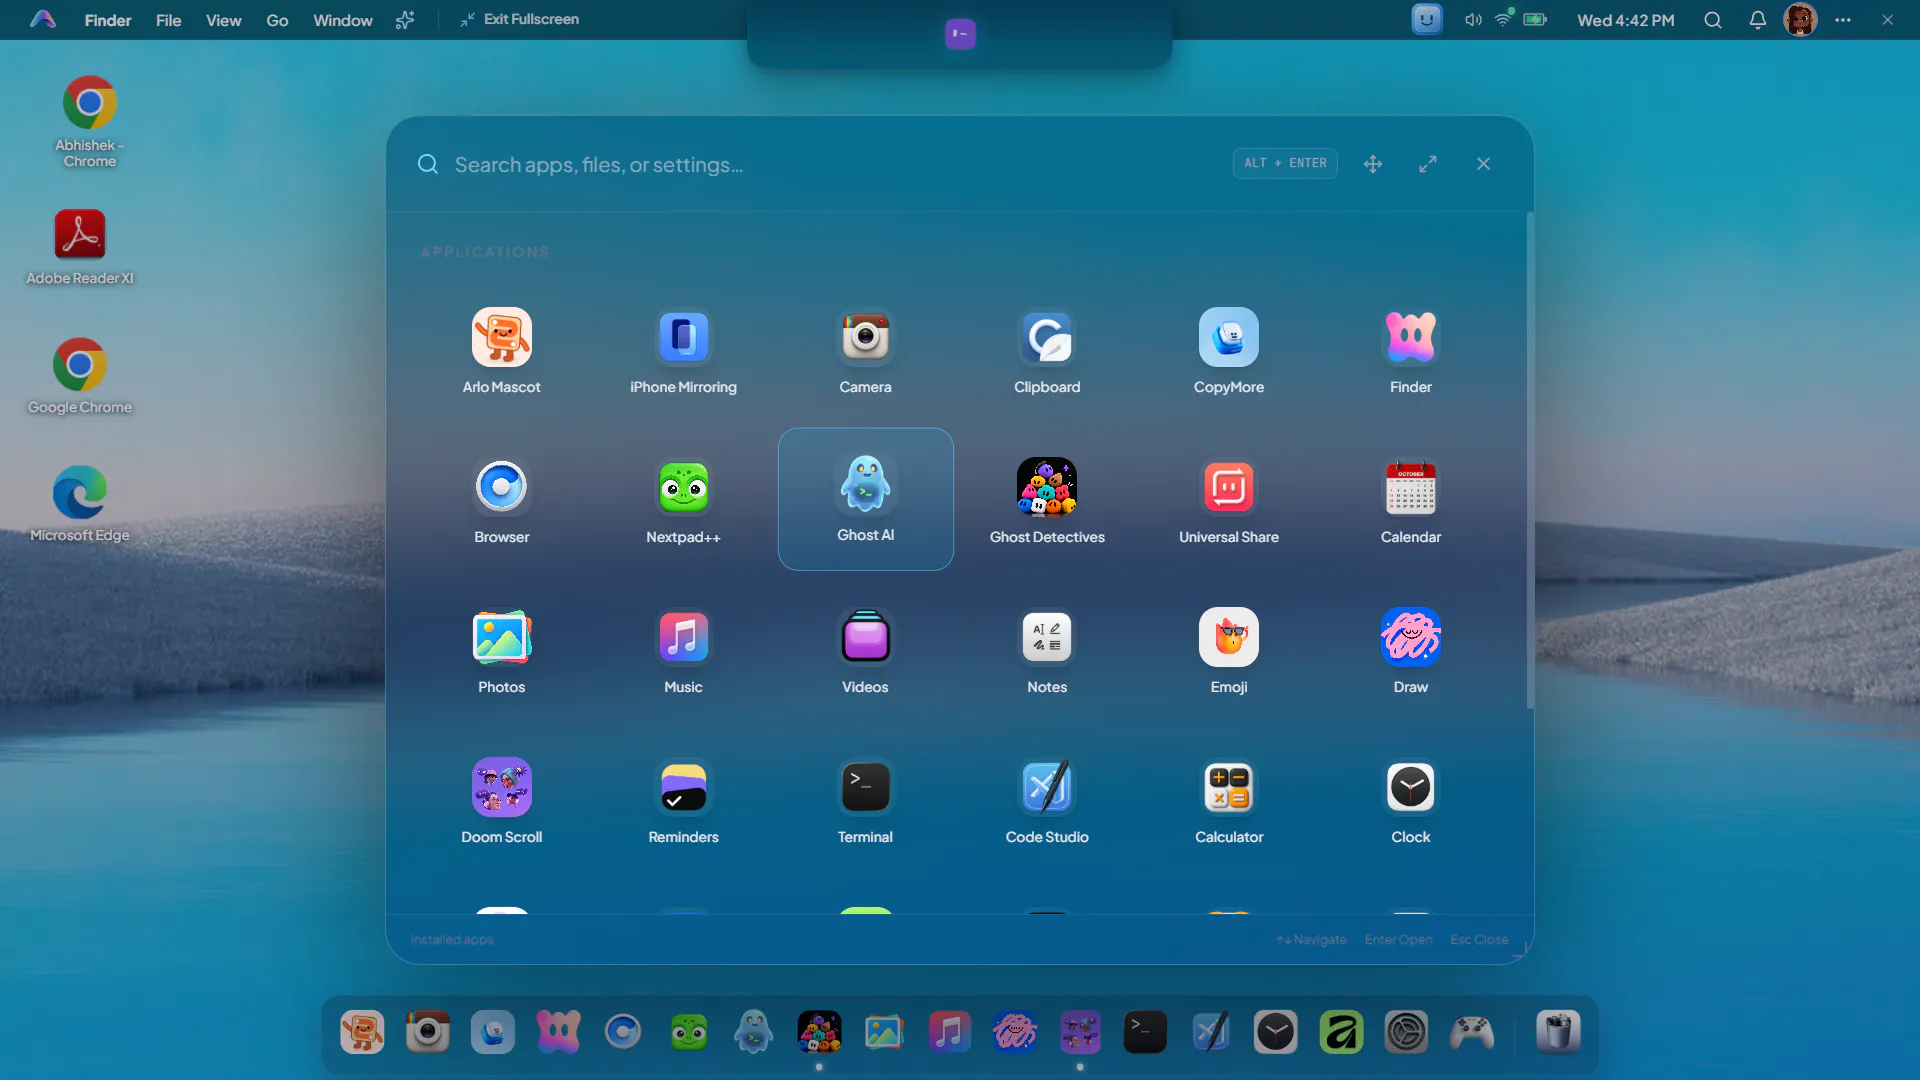Click the game controller icon in the dock
1920x1080 pixels.
click(1473, 1032)
